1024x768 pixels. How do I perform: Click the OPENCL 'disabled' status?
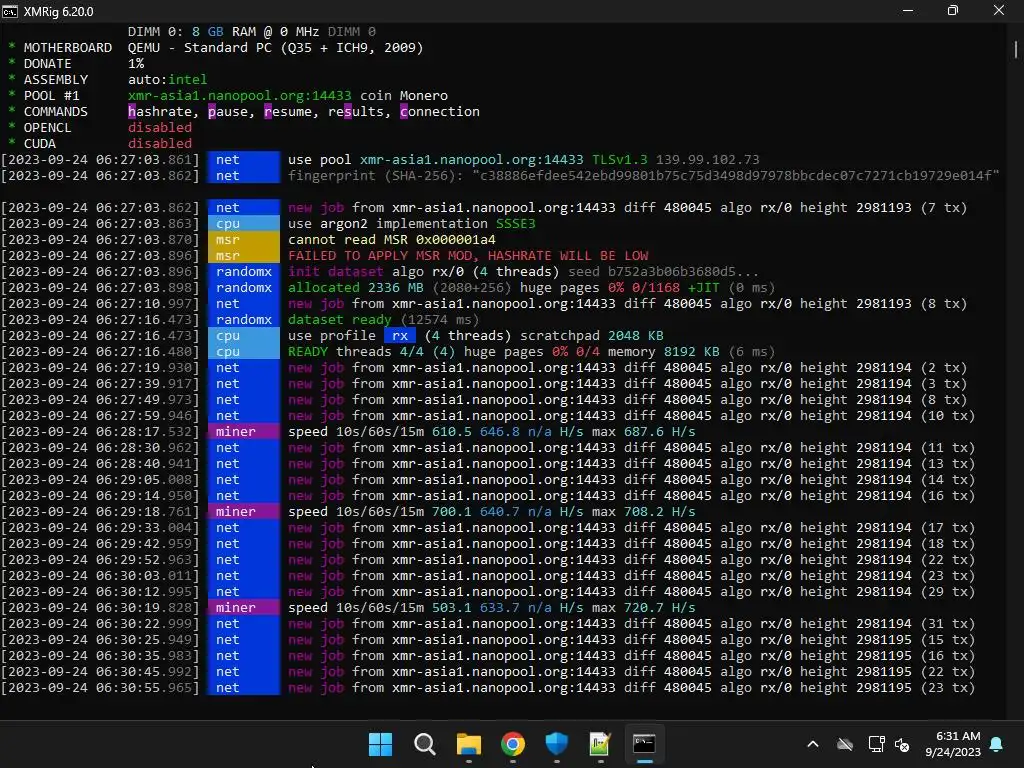tap(160, 127)
